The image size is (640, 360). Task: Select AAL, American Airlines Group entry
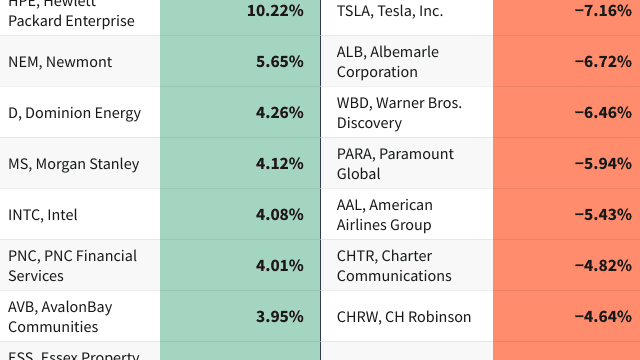384,215
